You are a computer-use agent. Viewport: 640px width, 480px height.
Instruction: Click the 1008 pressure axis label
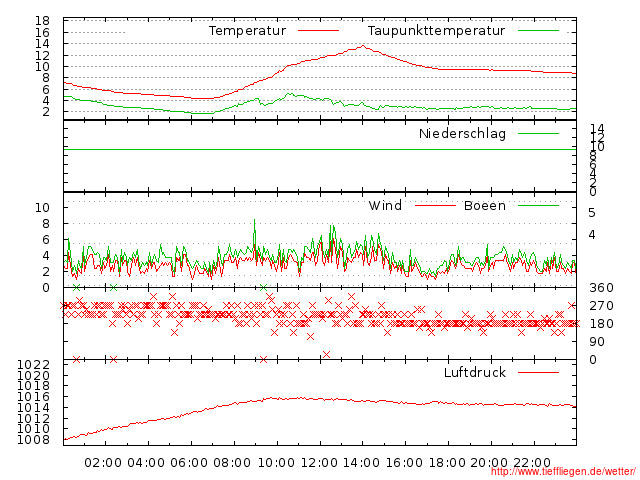point(33,440)
